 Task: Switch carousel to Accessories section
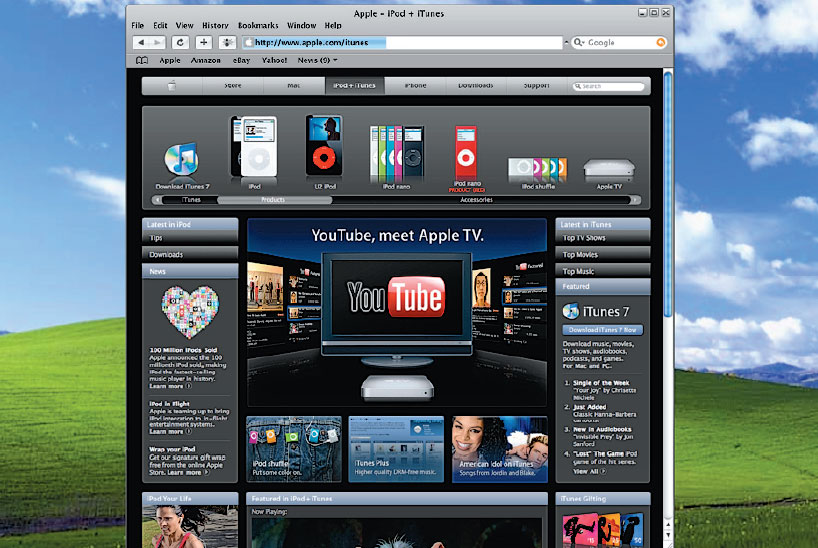click(x=476, y=199)
